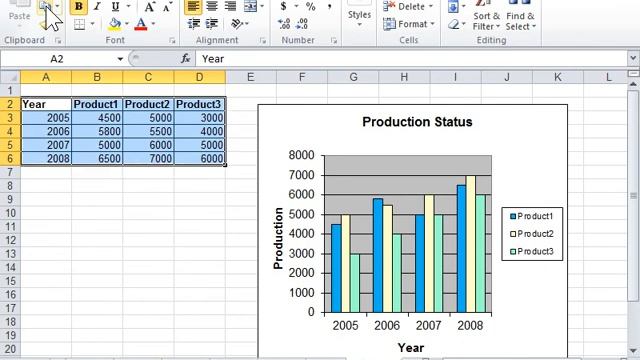Click formula bar containing Year

(x=411, y=59)
